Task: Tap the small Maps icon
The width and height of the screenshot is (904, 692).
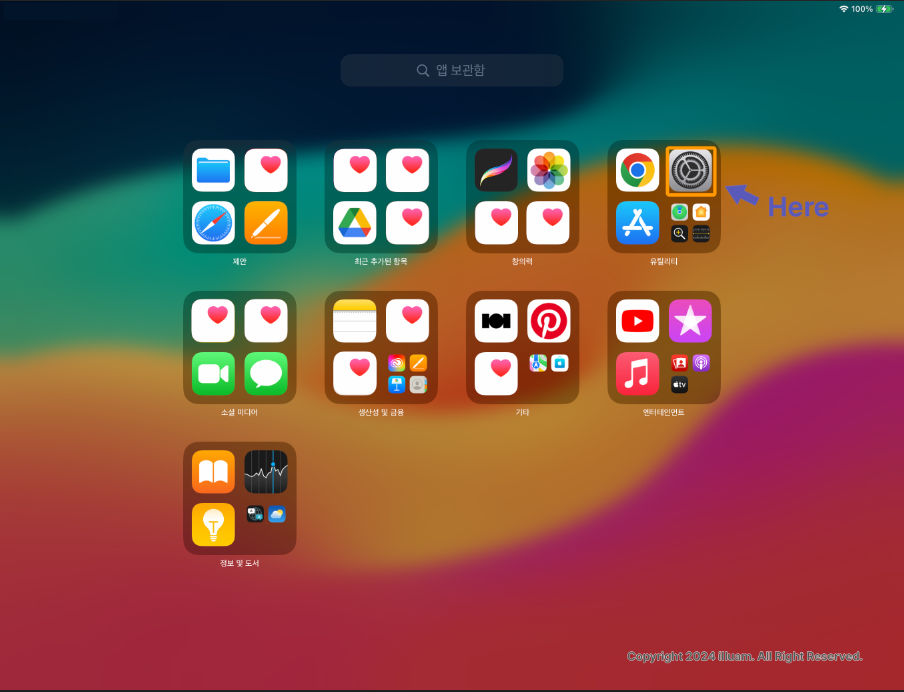Action: point(538,363)
